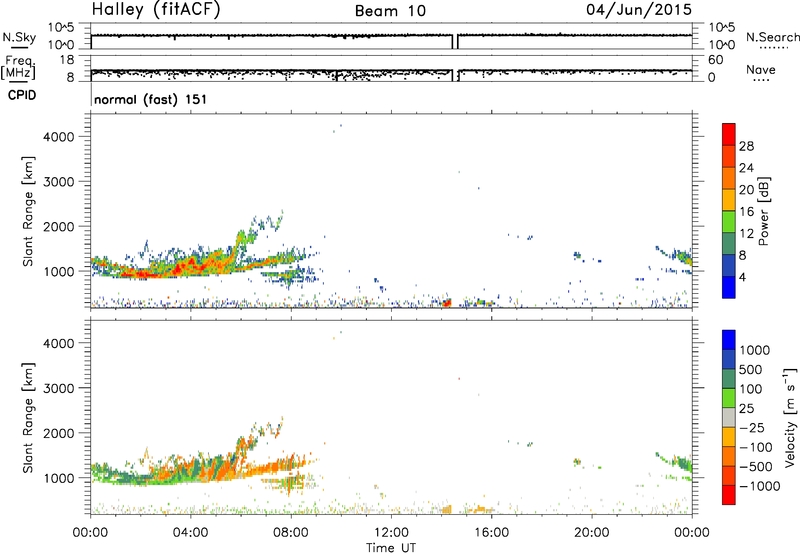Click the yellow segment of the Velocity color bar
This screenshot has height=554, width=800.
(729, 437)
